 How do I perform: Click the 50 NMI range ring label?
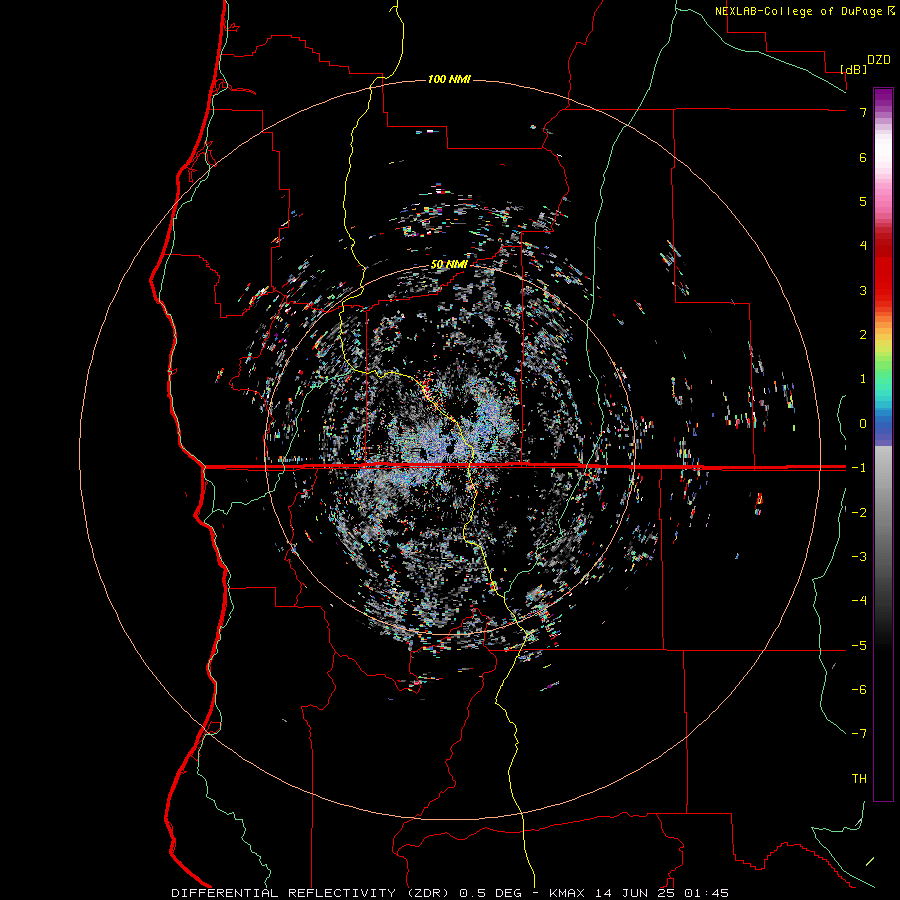pos(449,265)
